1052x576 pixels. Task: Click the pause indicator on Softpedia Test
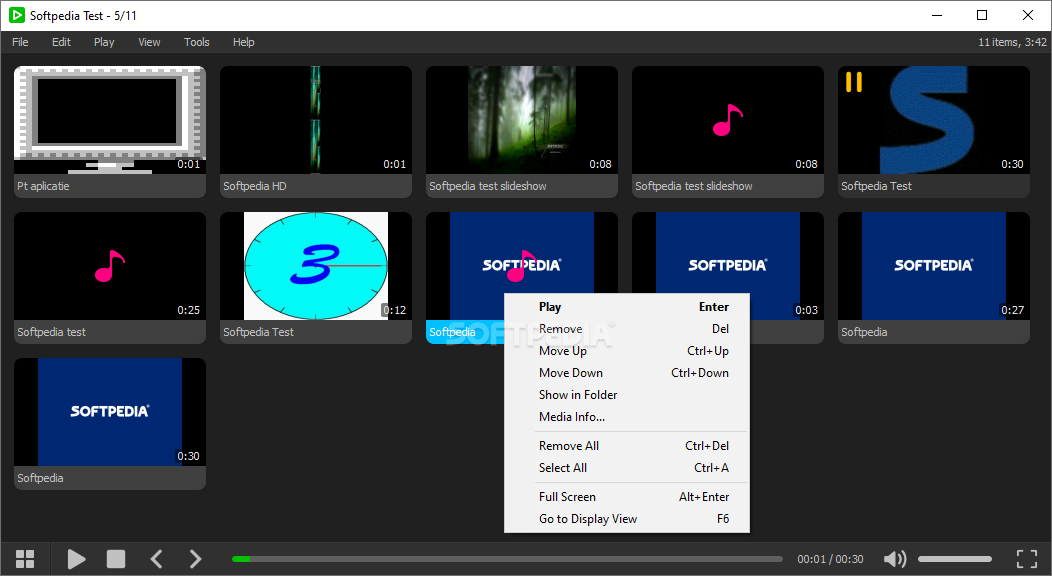click(853, 82)
